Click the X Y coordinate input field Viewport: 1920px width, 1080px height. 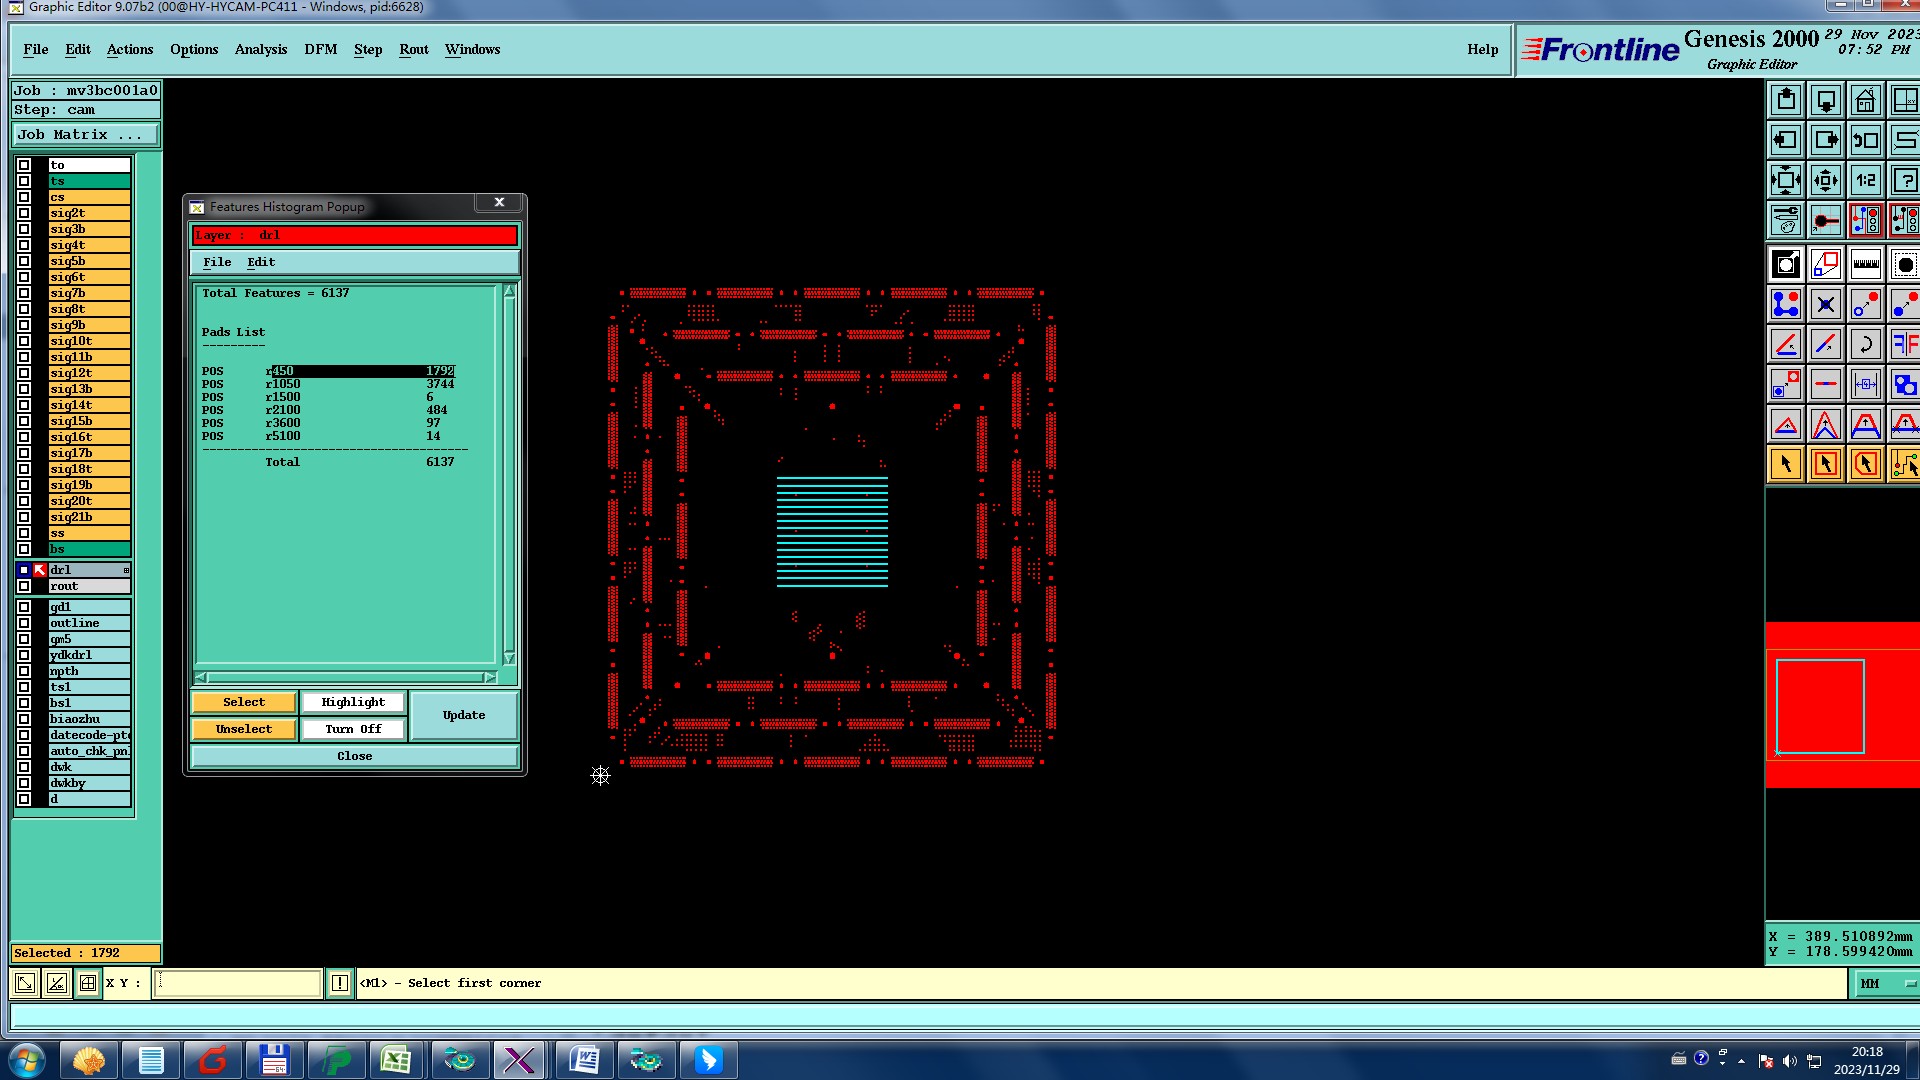(238, 984)
